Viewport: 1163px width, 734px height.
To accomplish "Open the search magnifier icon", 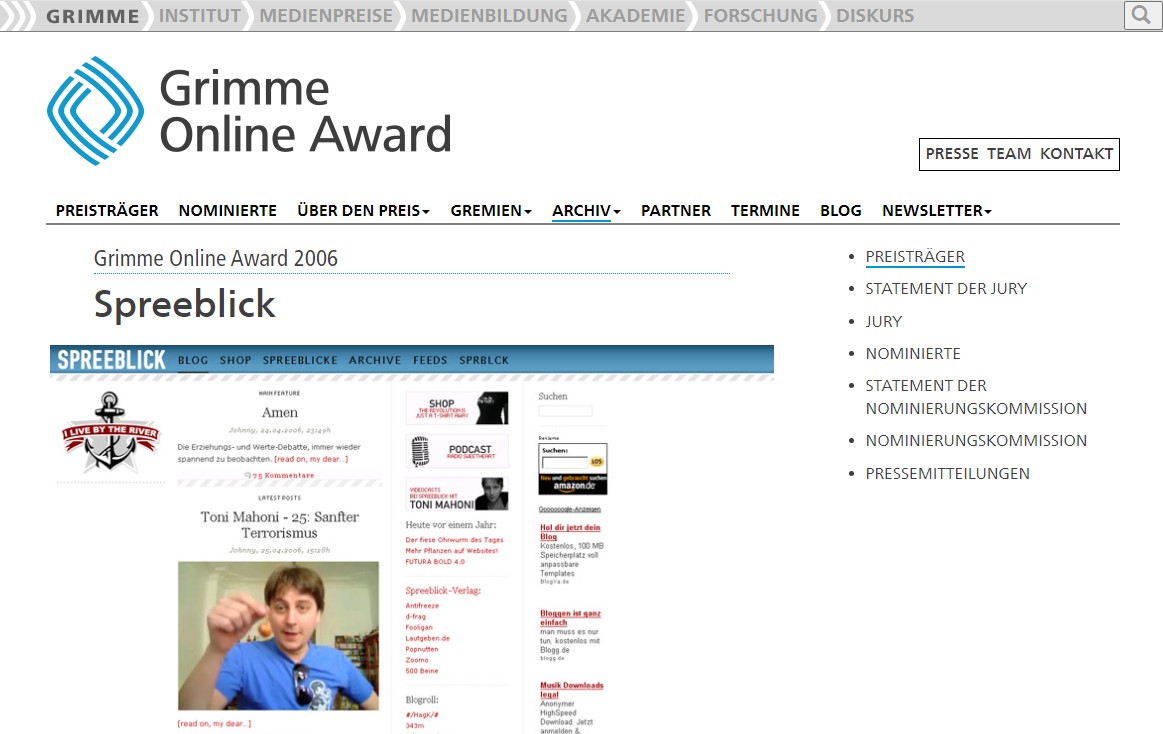I will click(x=1141, y=15).
